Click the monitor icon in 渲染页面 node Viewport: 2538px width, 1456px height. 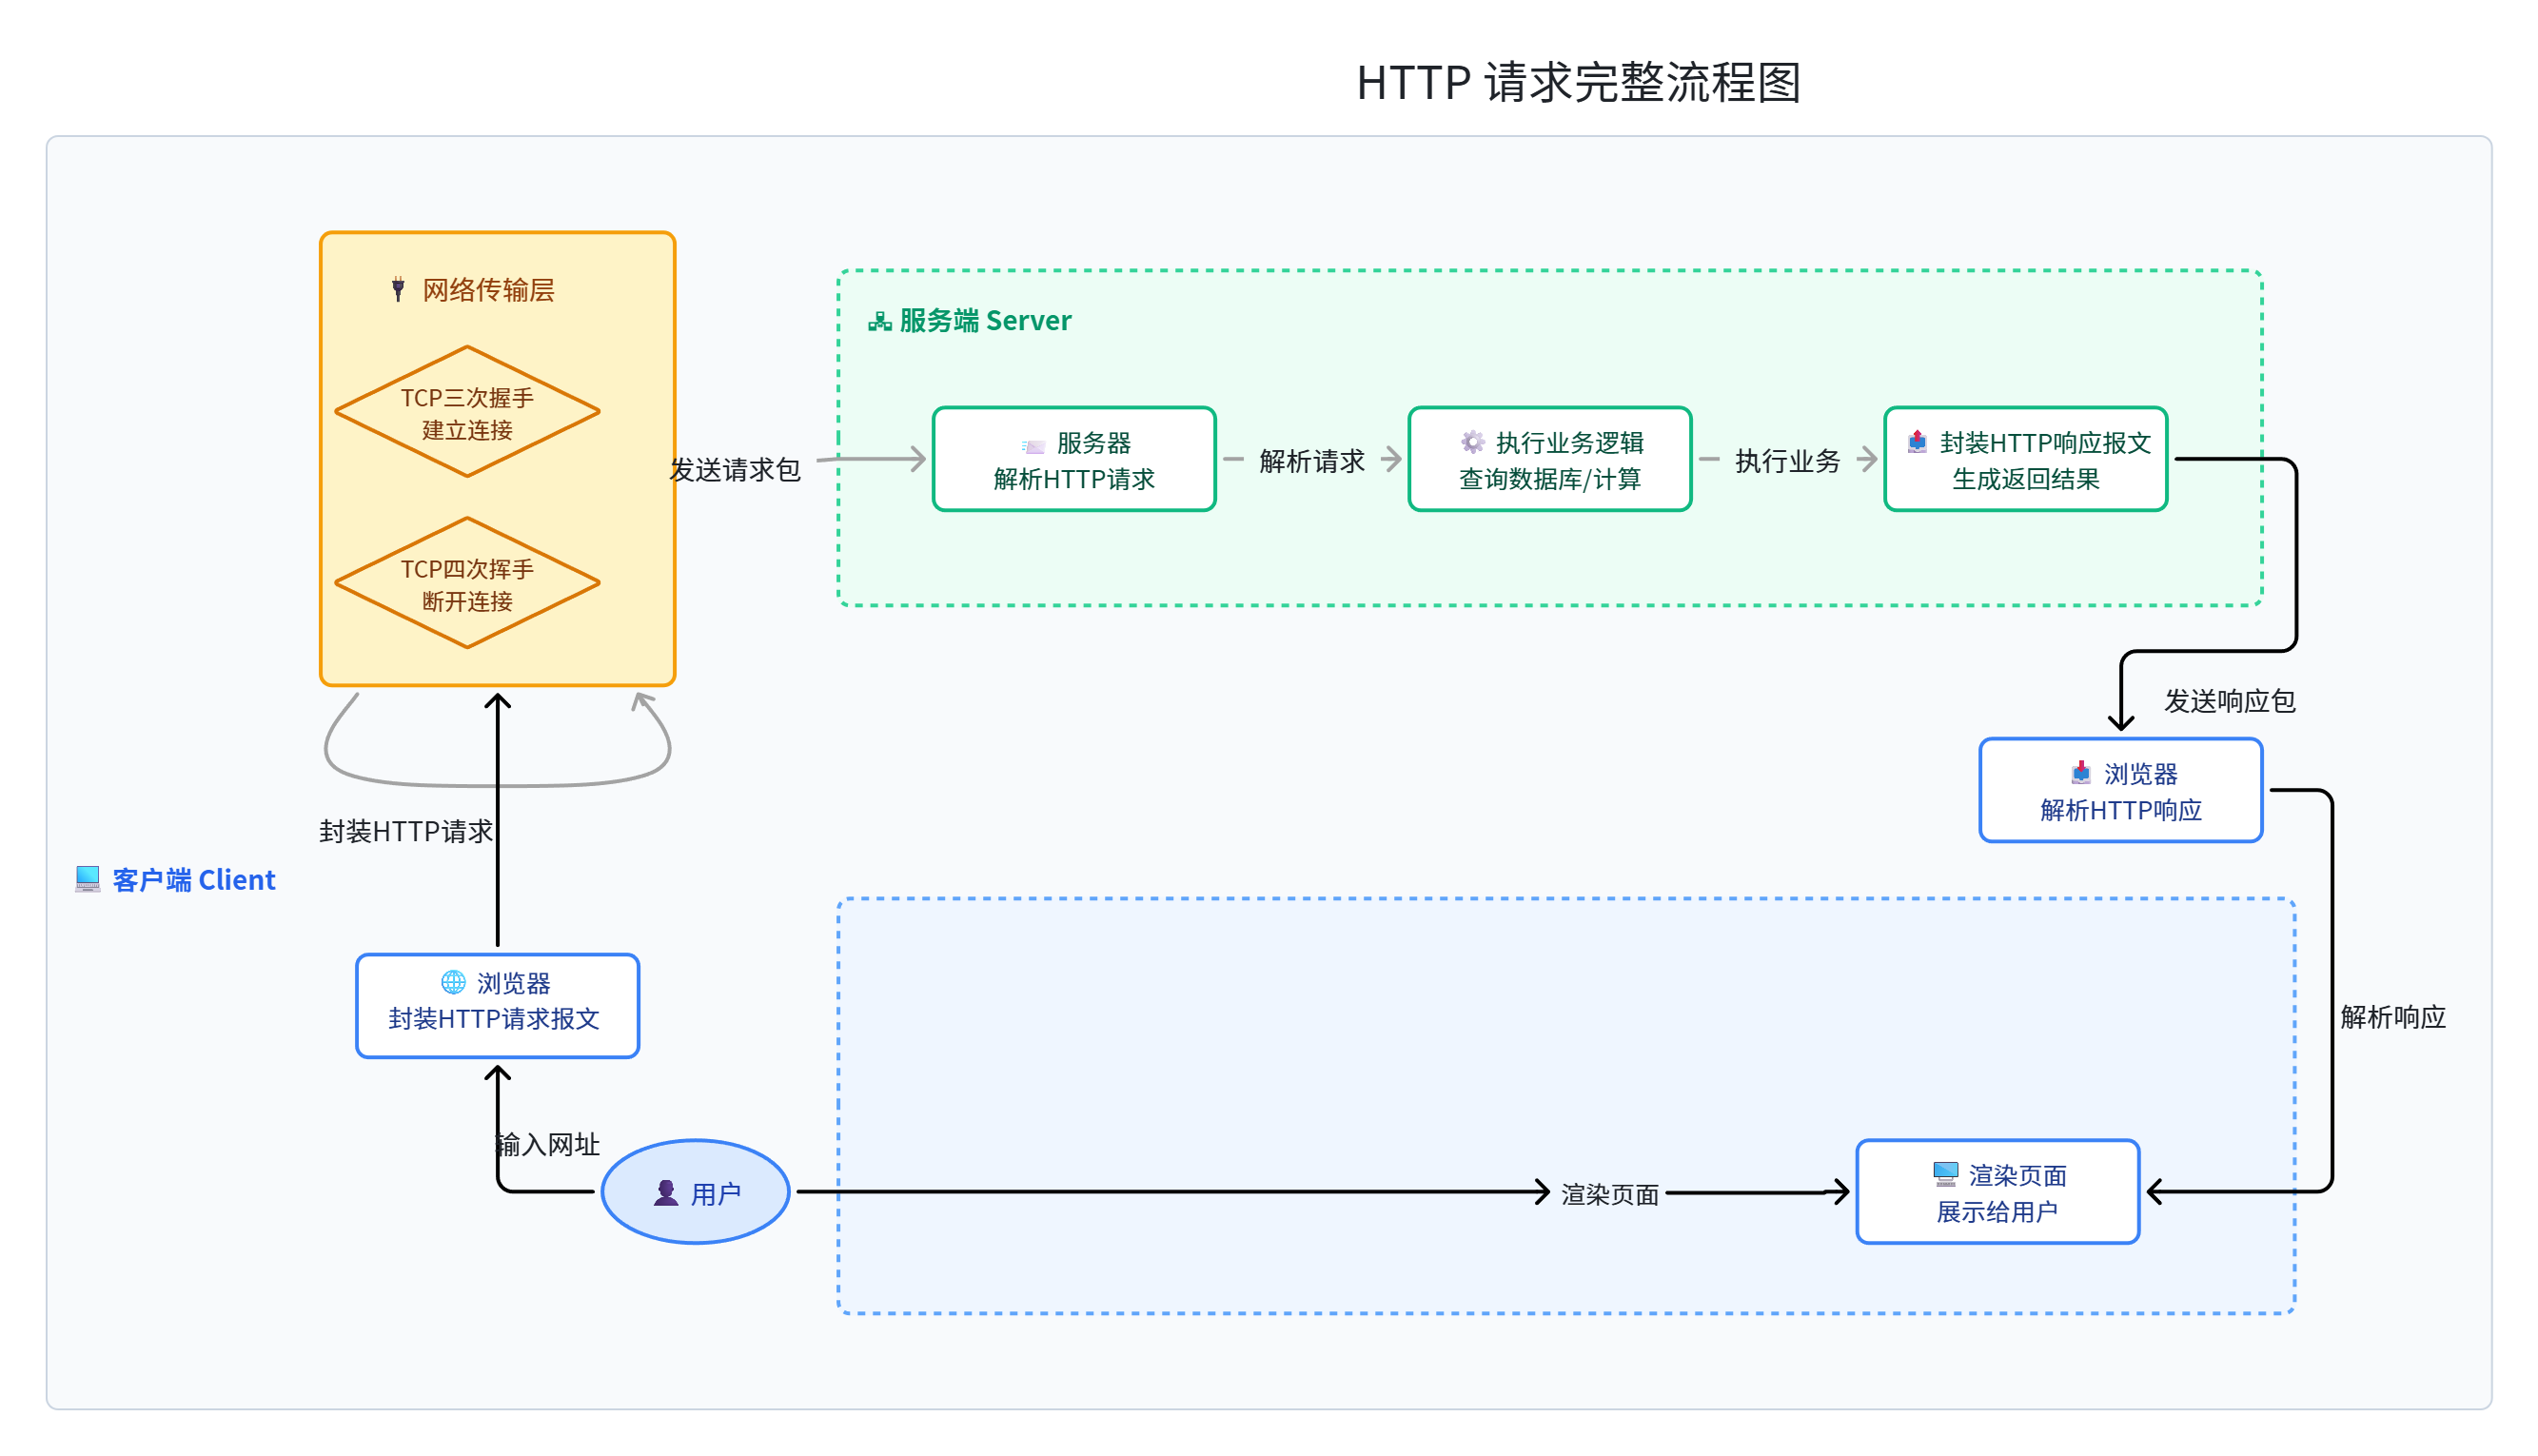(x=1945, y=1174)
